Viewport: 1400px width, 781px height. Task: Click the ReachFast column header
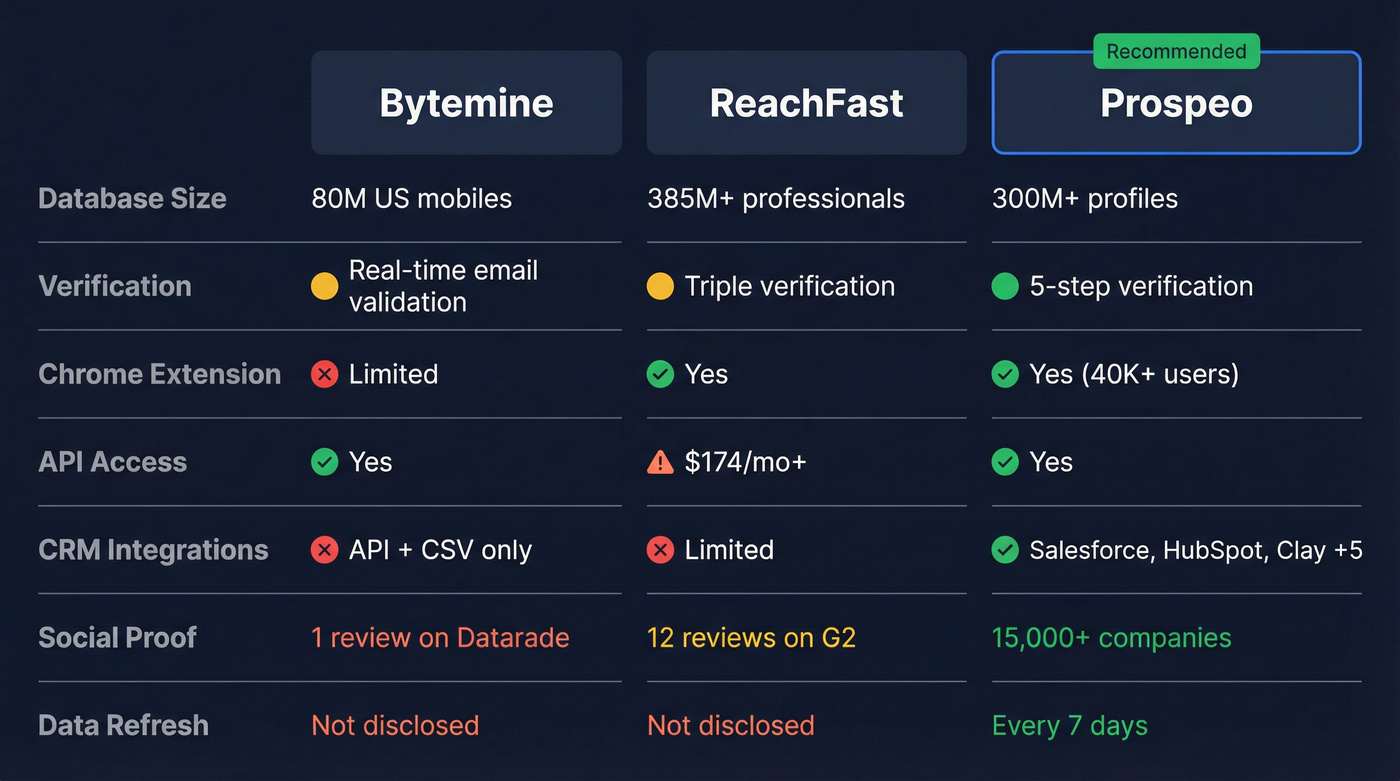(x=806, y=103)
